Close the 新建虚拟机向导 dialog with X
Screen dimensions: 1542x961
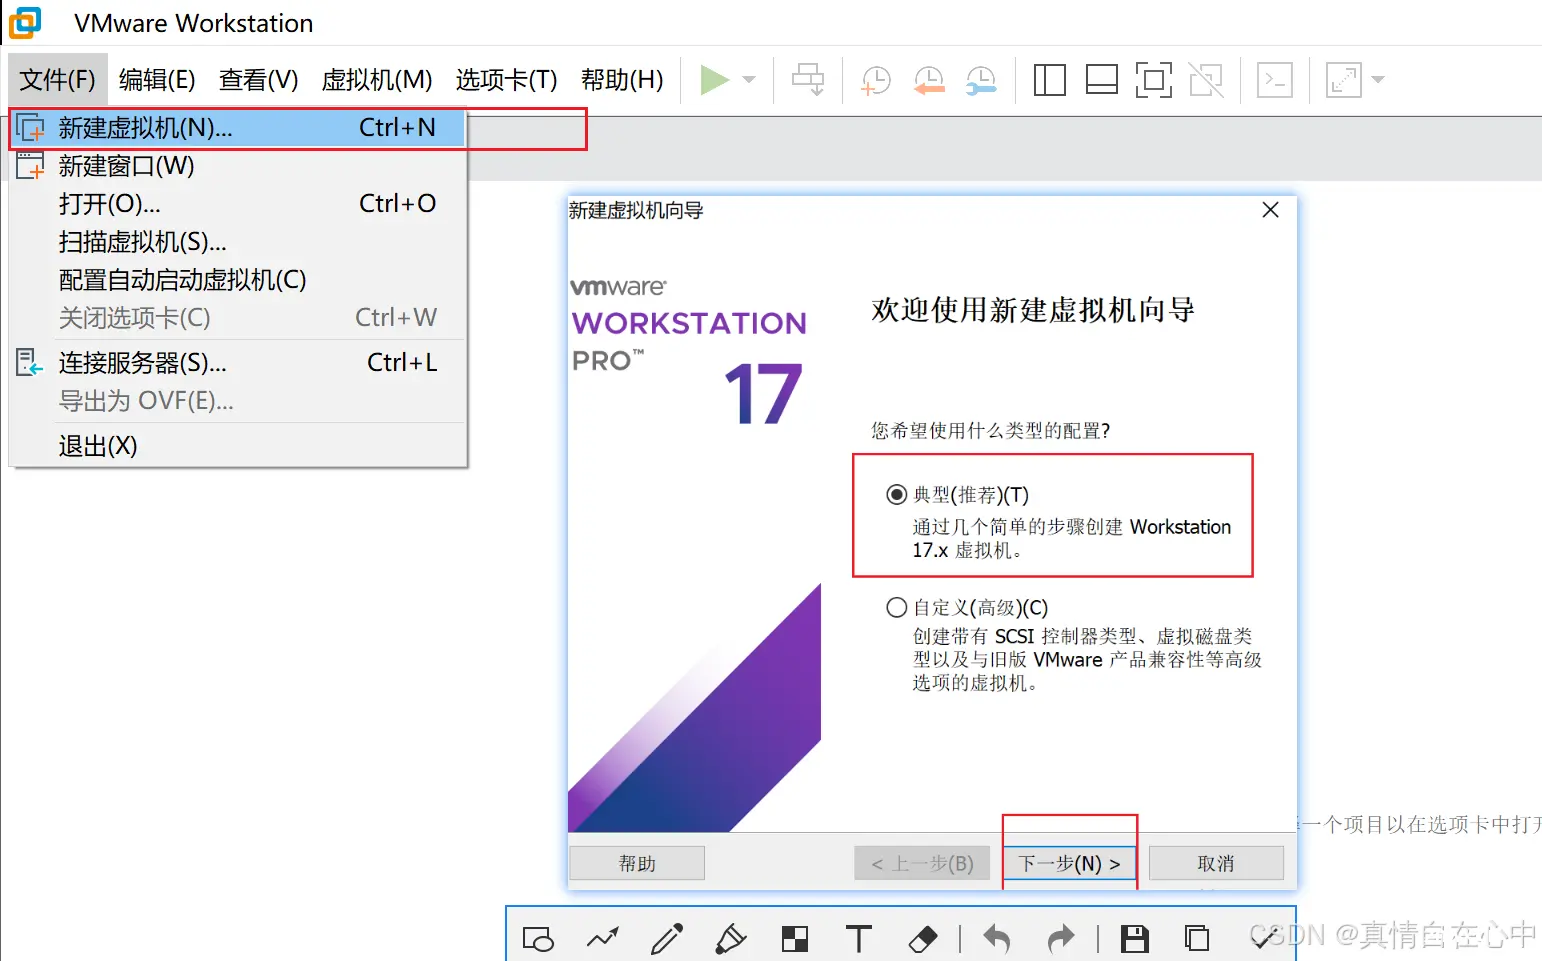click(x=1270, y=210)
